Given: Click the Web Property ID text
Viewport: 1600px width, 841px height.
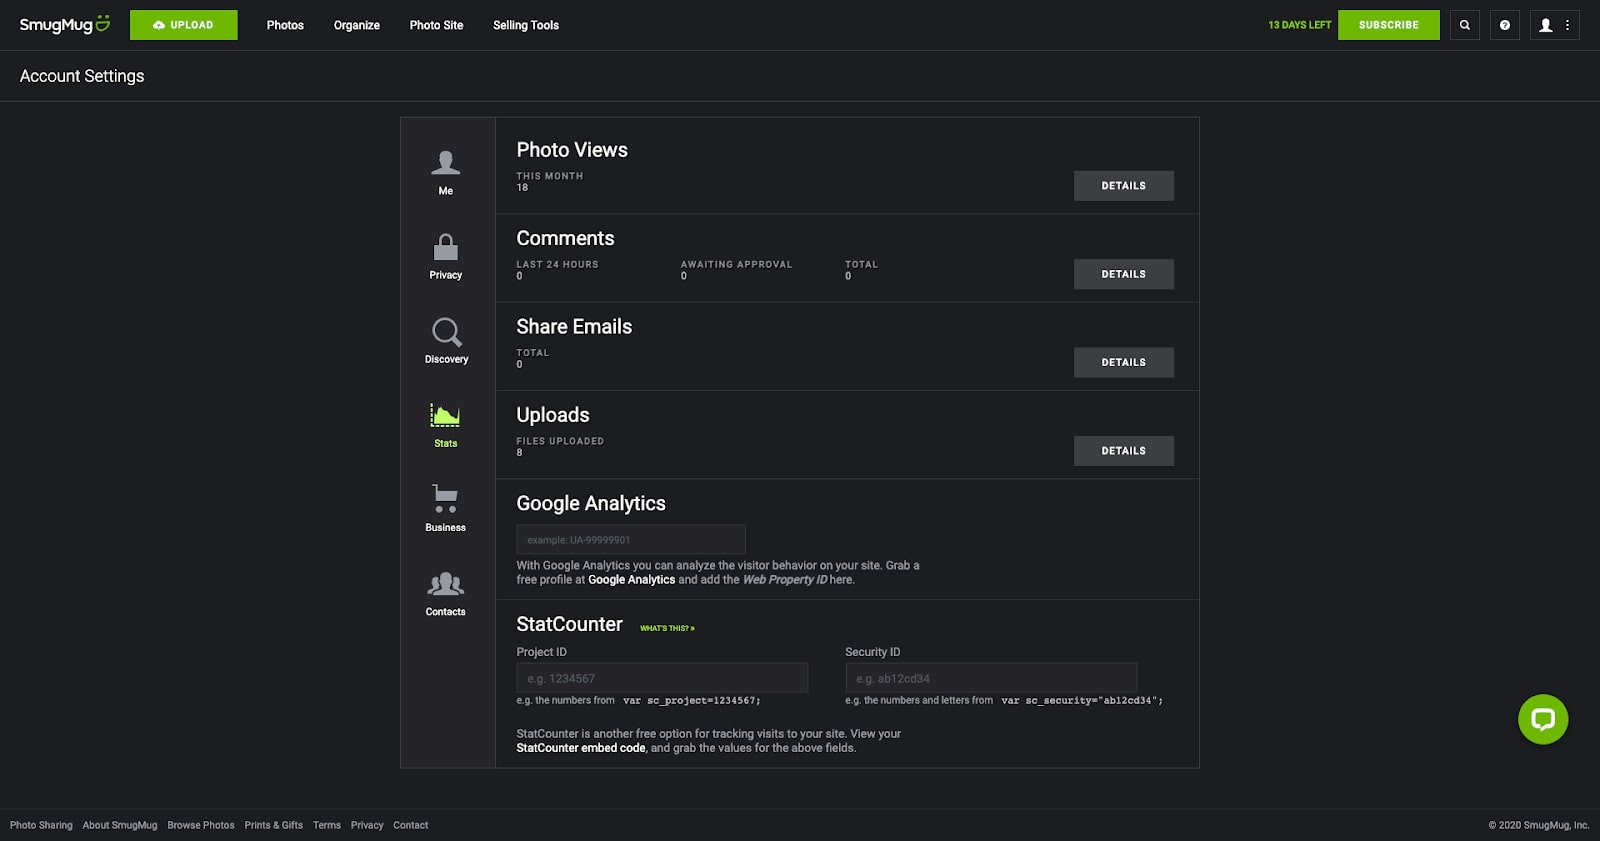Looking at the screenshot, I should pyautogui.click(x=785, y=580).
